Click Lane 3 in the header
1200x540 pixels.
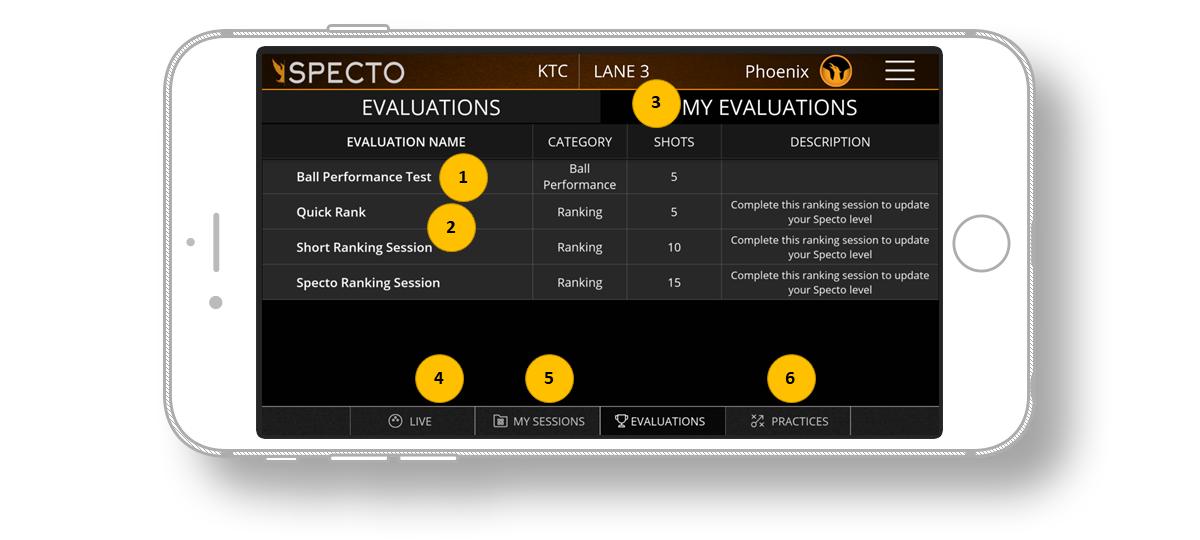click(x=621, y=71)
